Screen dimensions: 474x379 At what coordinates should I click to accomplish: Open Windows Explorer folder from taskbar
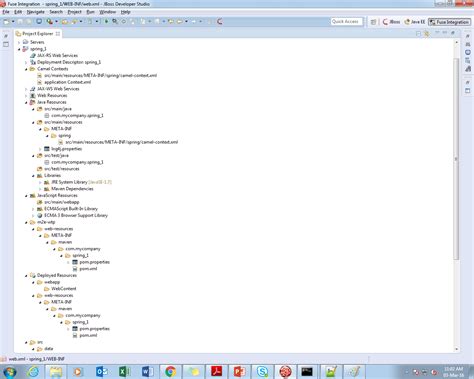(x=56, y=371)
